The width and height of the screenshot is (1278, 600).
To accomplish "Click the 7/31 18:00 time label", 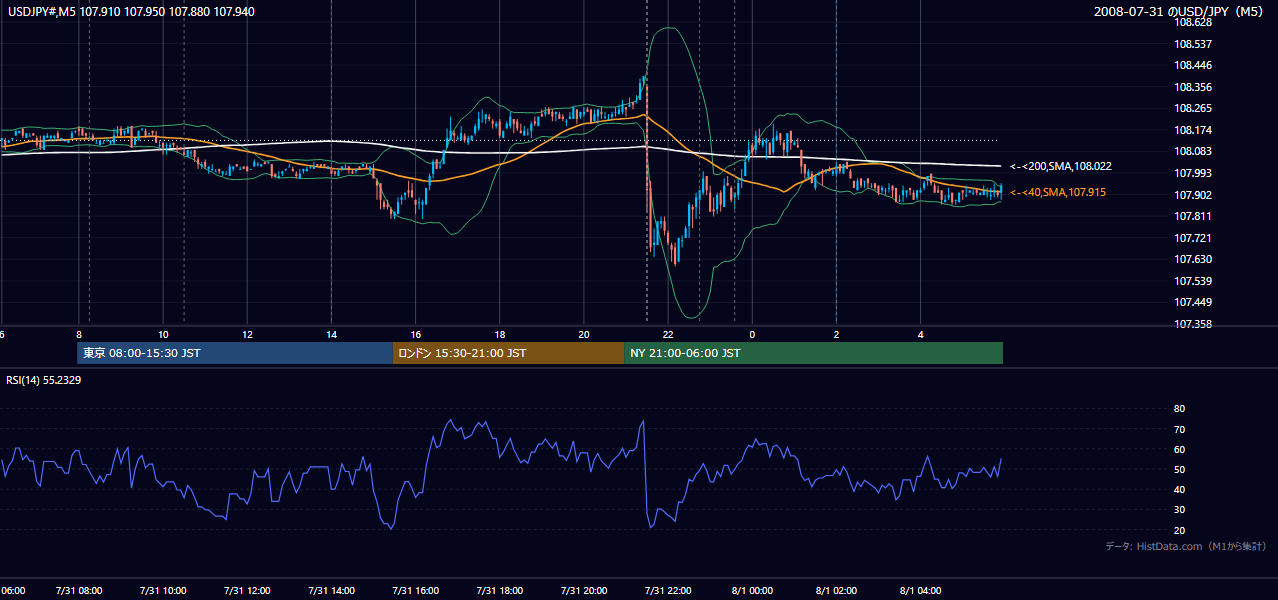I will click(x=499, y=590).
